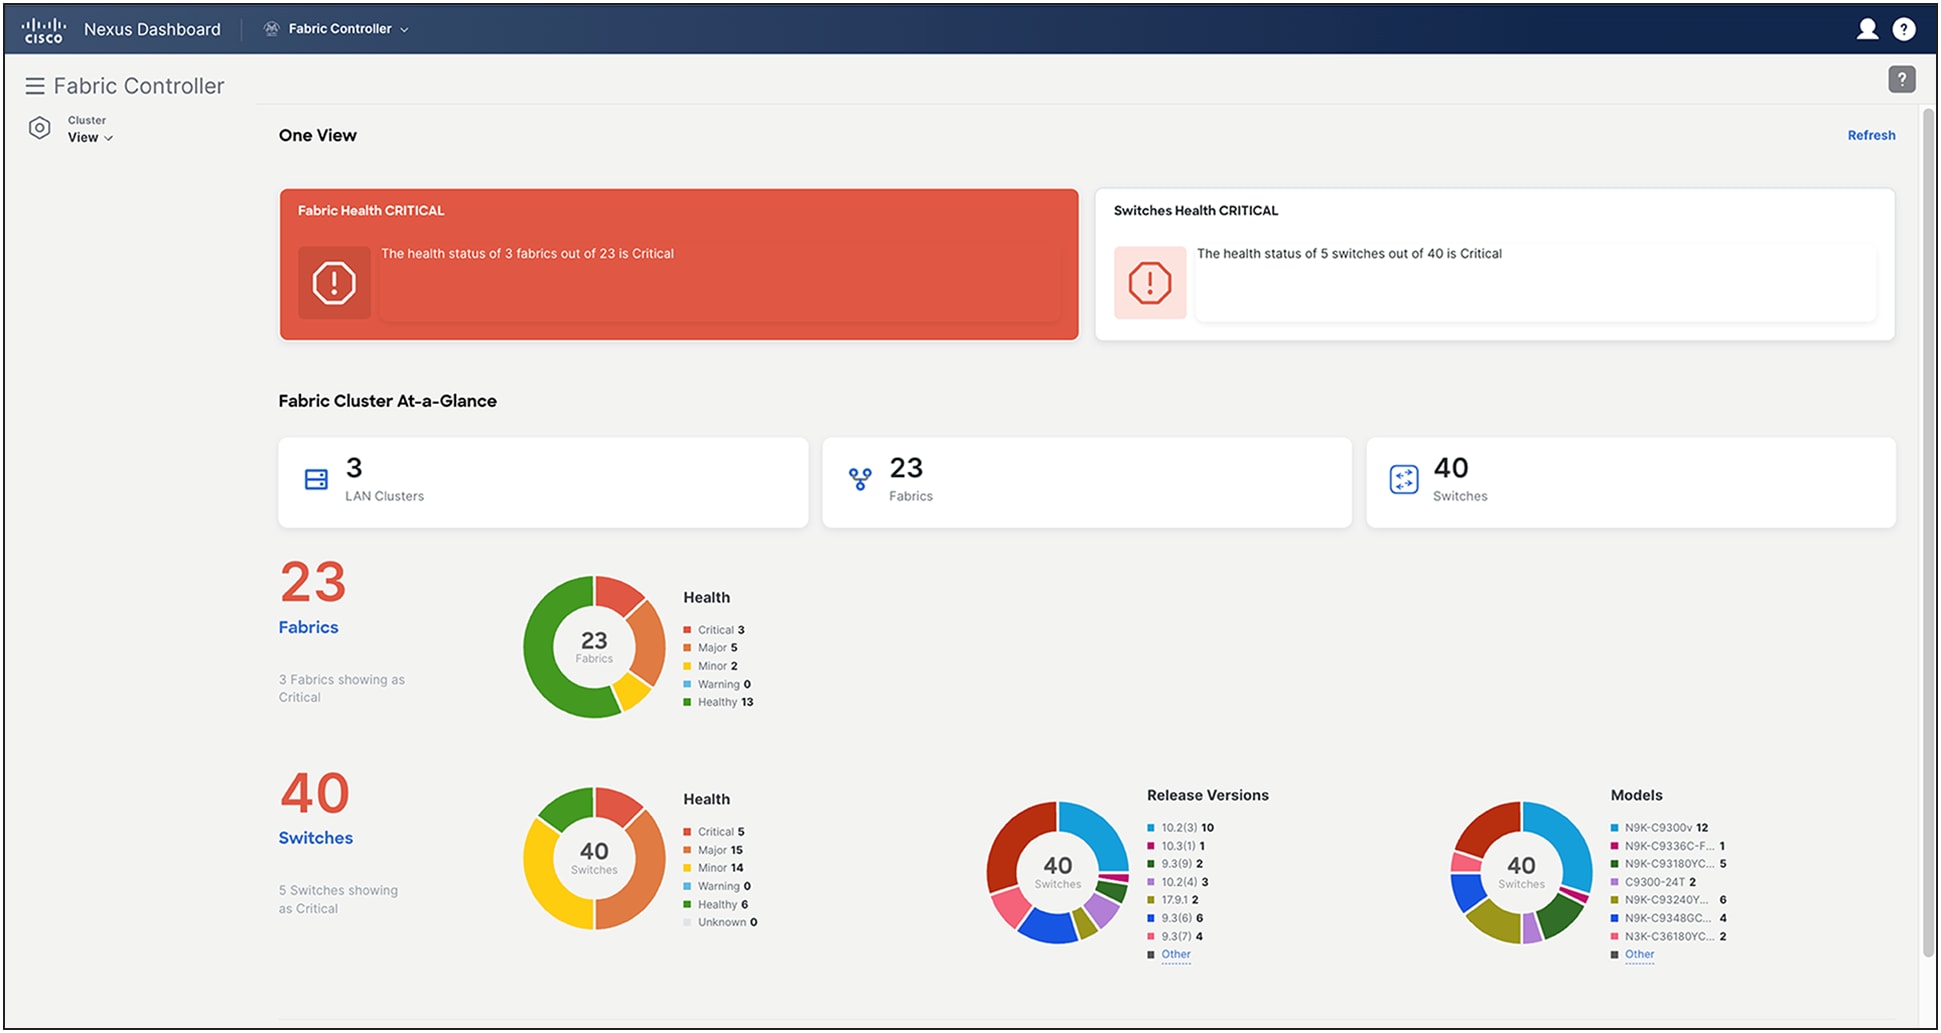This screenshot has height=1033, width=1941.
Task: Click the large red 23 fabrics count
Action: pyautogui.click(x=313, y=582)
